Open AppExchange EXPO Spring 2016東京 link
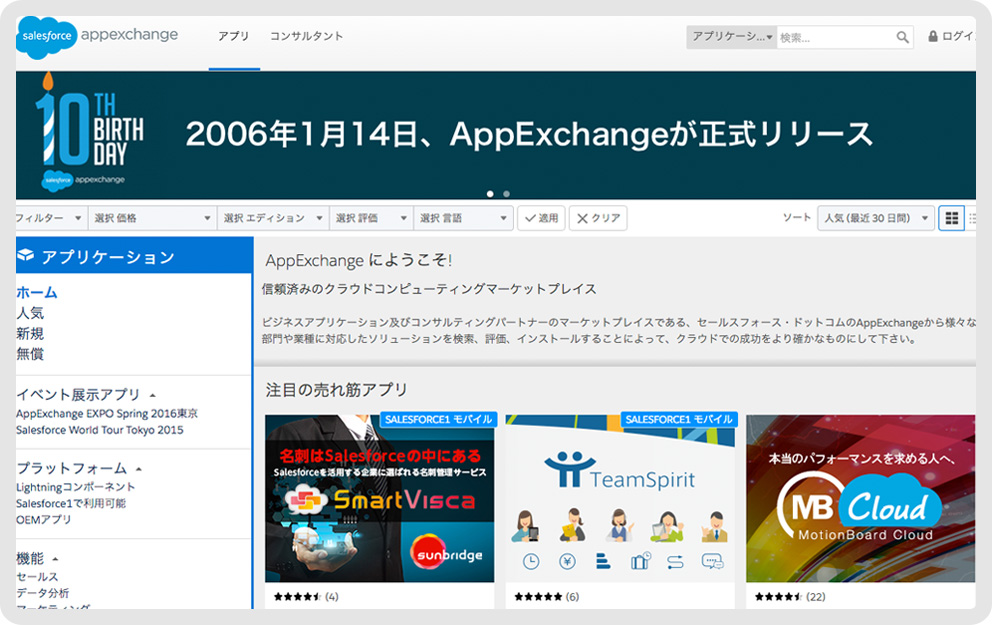 point(107,414)
